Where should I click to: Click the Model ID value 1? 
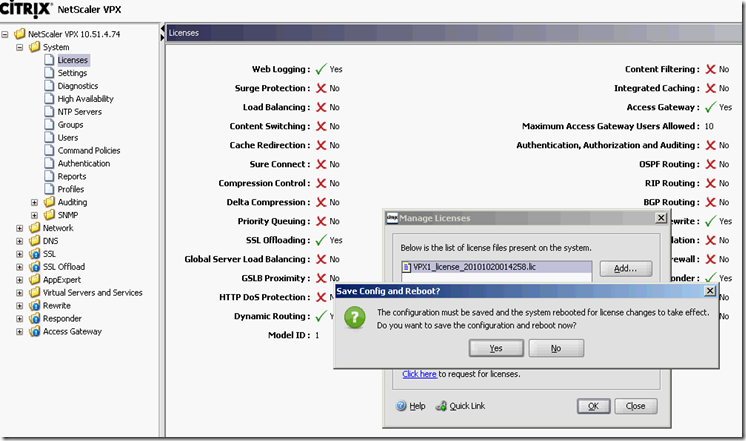coord(317,335)
